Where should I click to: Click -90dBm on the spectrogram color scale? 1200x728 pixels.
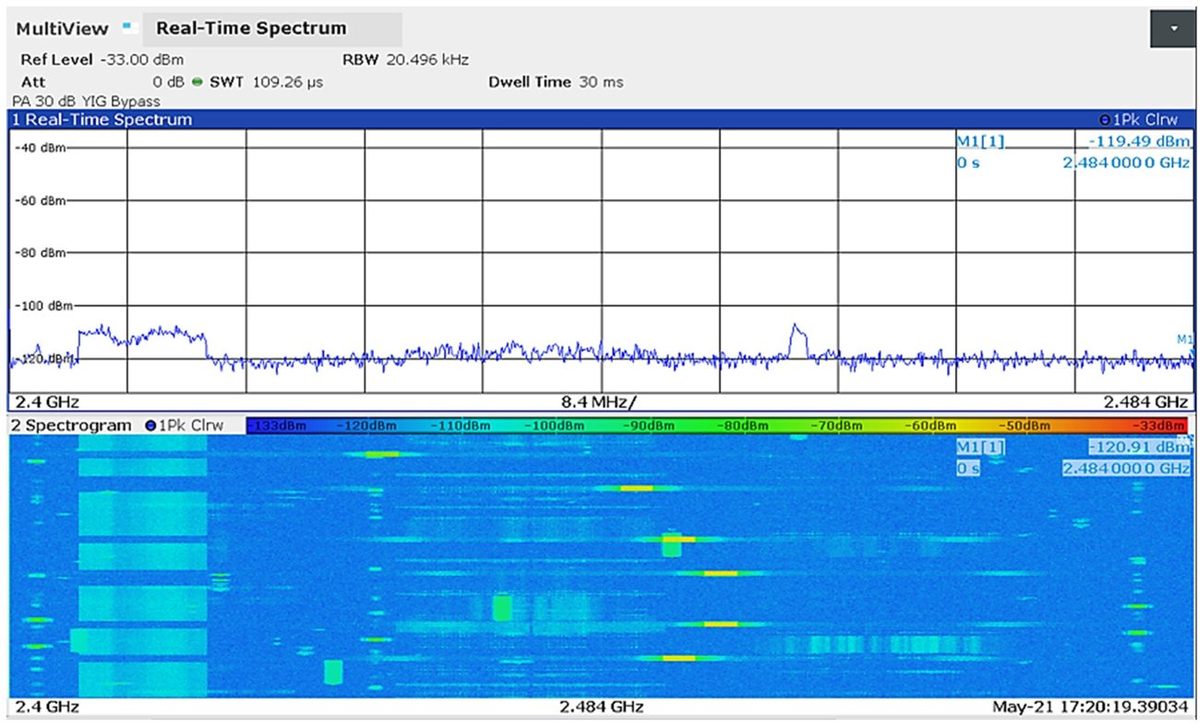[x=650, y=425]
